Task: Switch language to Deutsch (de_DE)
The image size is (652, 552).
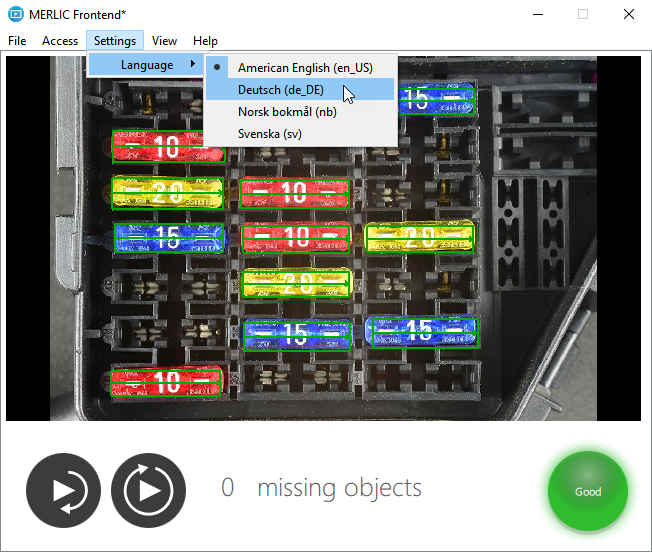Action: click(x=280, y=89)
